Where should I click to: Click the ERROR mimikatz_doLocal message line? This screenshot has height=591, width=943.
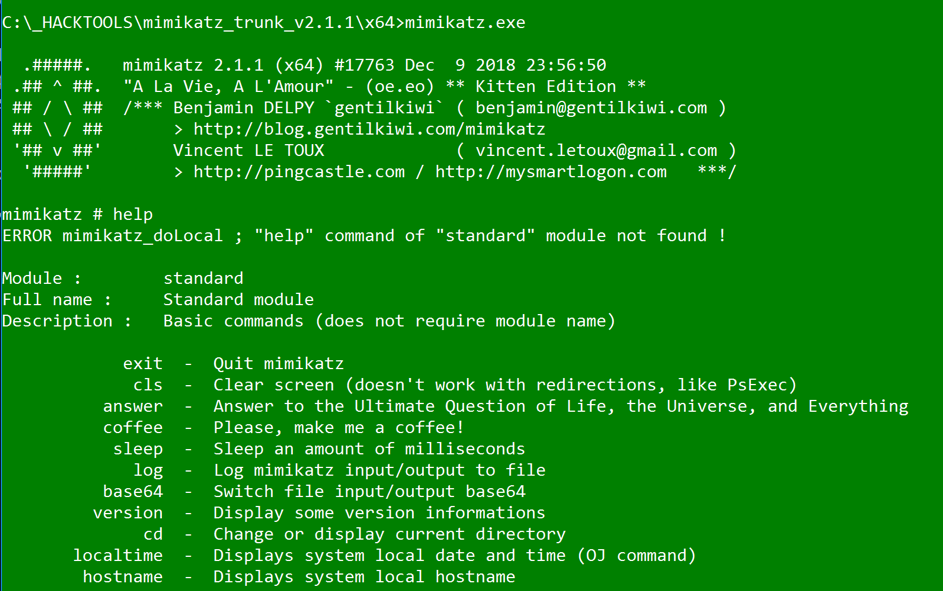[364, 236]
